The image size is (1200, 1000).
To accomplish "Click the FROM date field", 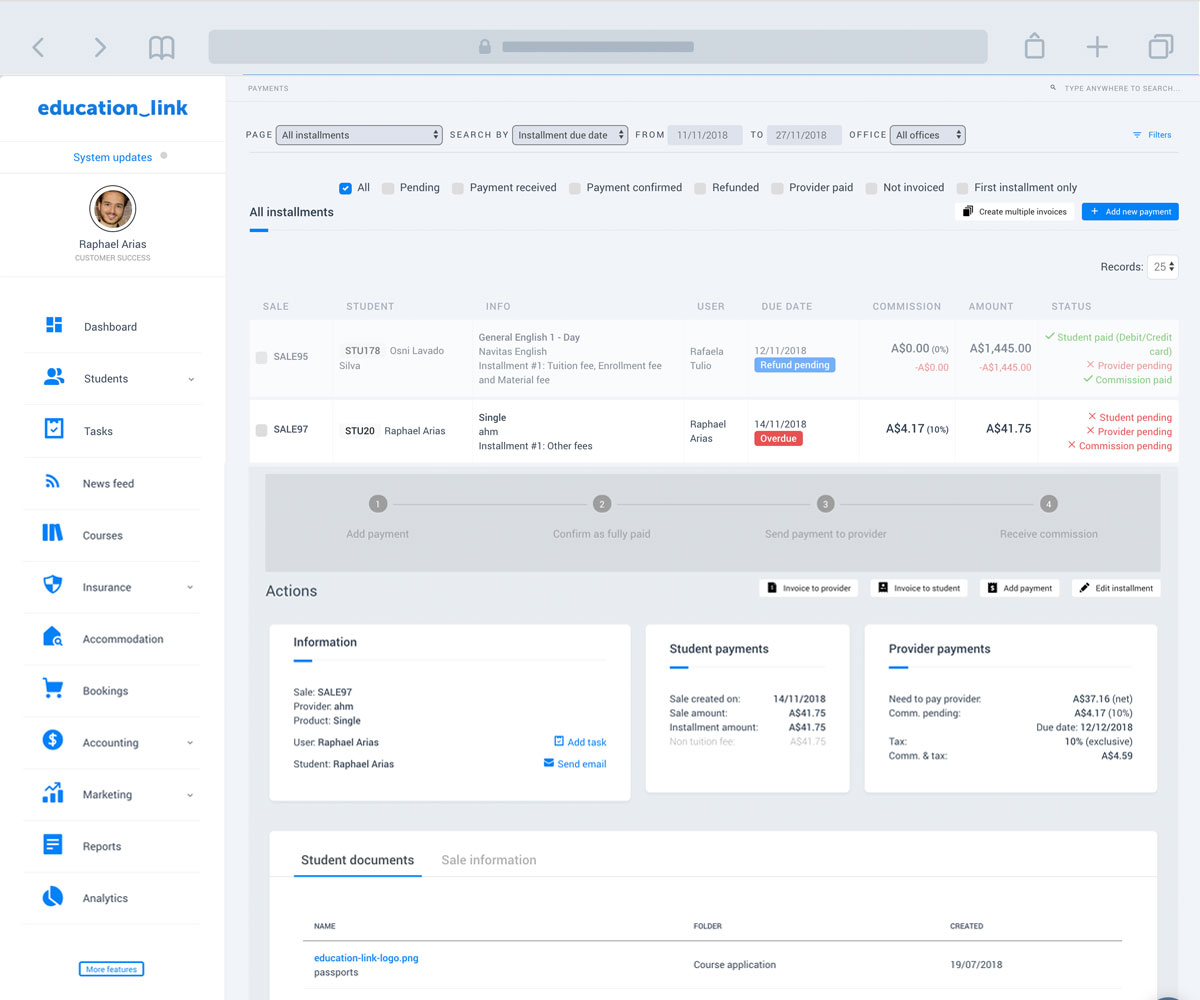I will point(704,135).
